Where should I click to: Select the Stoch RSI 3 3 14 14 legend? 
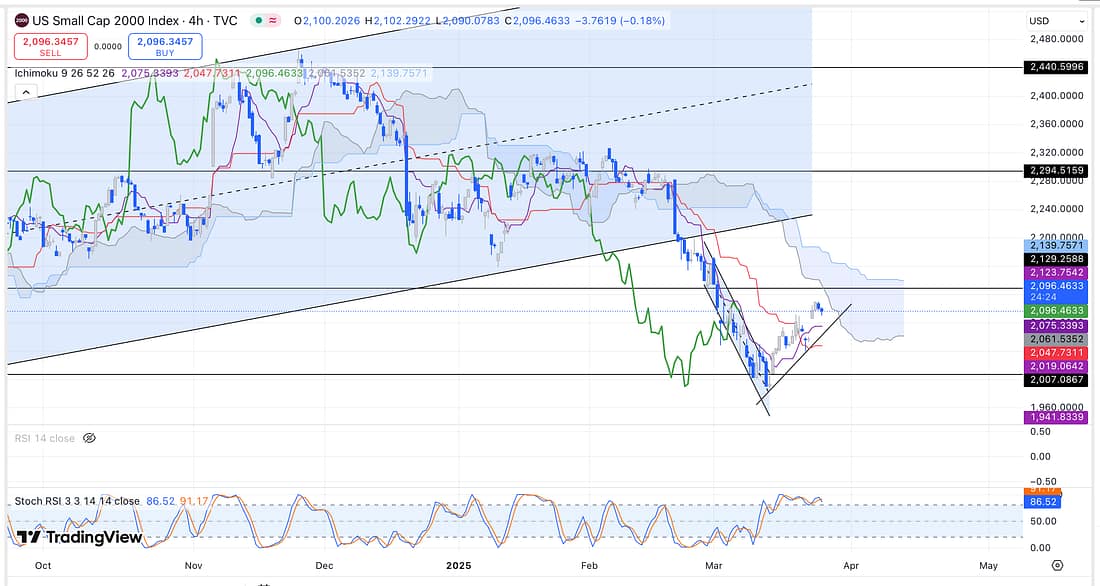(x=77, y=501)
